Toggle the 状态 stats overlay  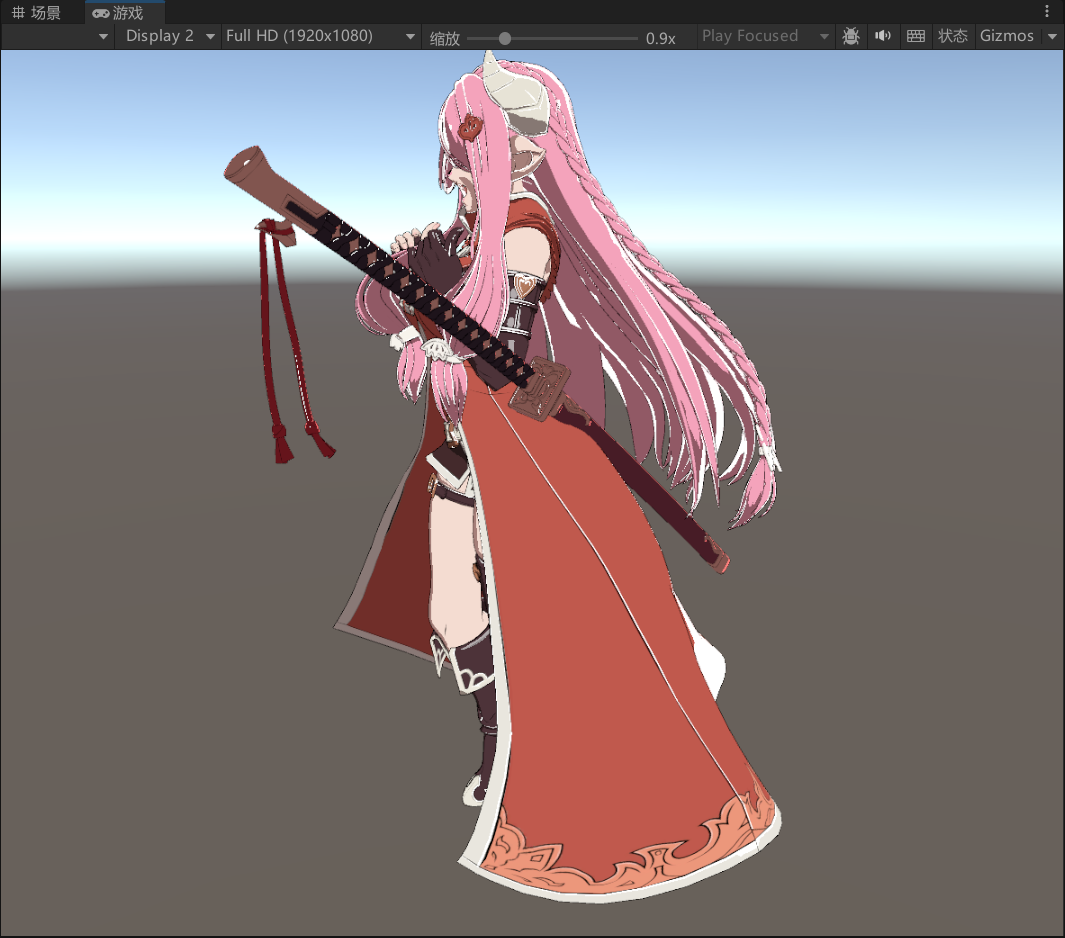[952, 36]
